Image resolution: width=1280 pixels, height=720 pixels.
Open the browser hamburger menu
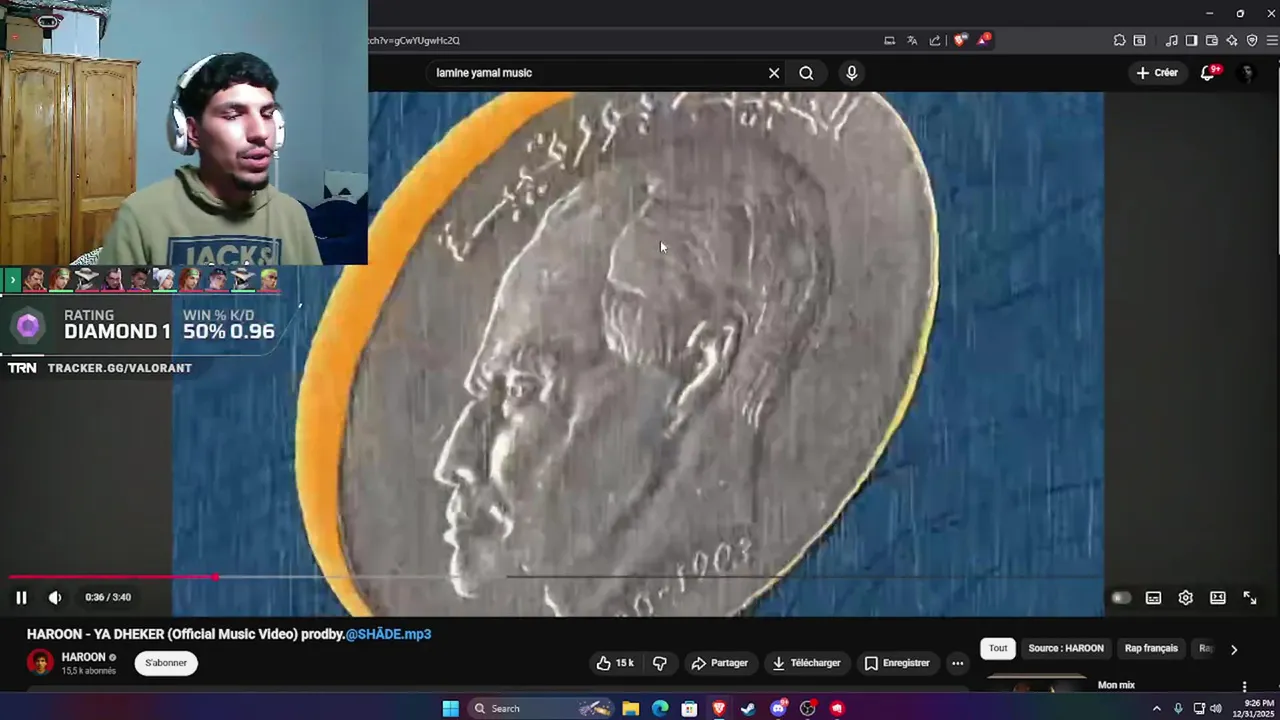coord(1272,41)
